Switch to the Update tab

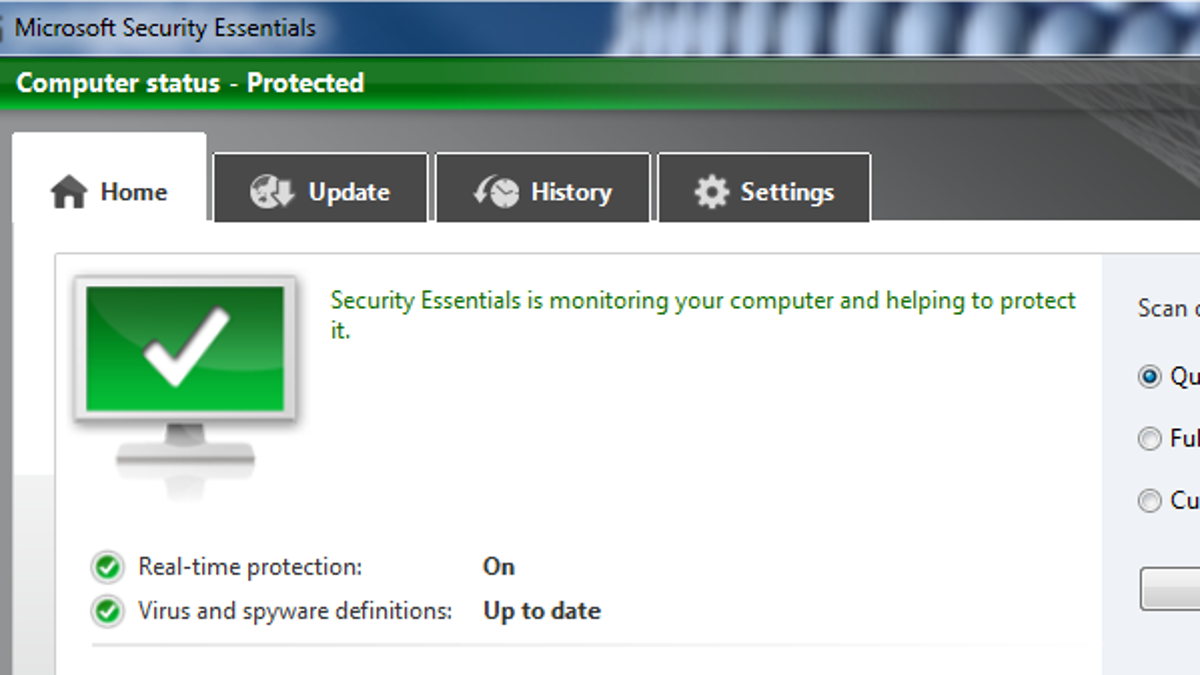(x=320, y=187)
